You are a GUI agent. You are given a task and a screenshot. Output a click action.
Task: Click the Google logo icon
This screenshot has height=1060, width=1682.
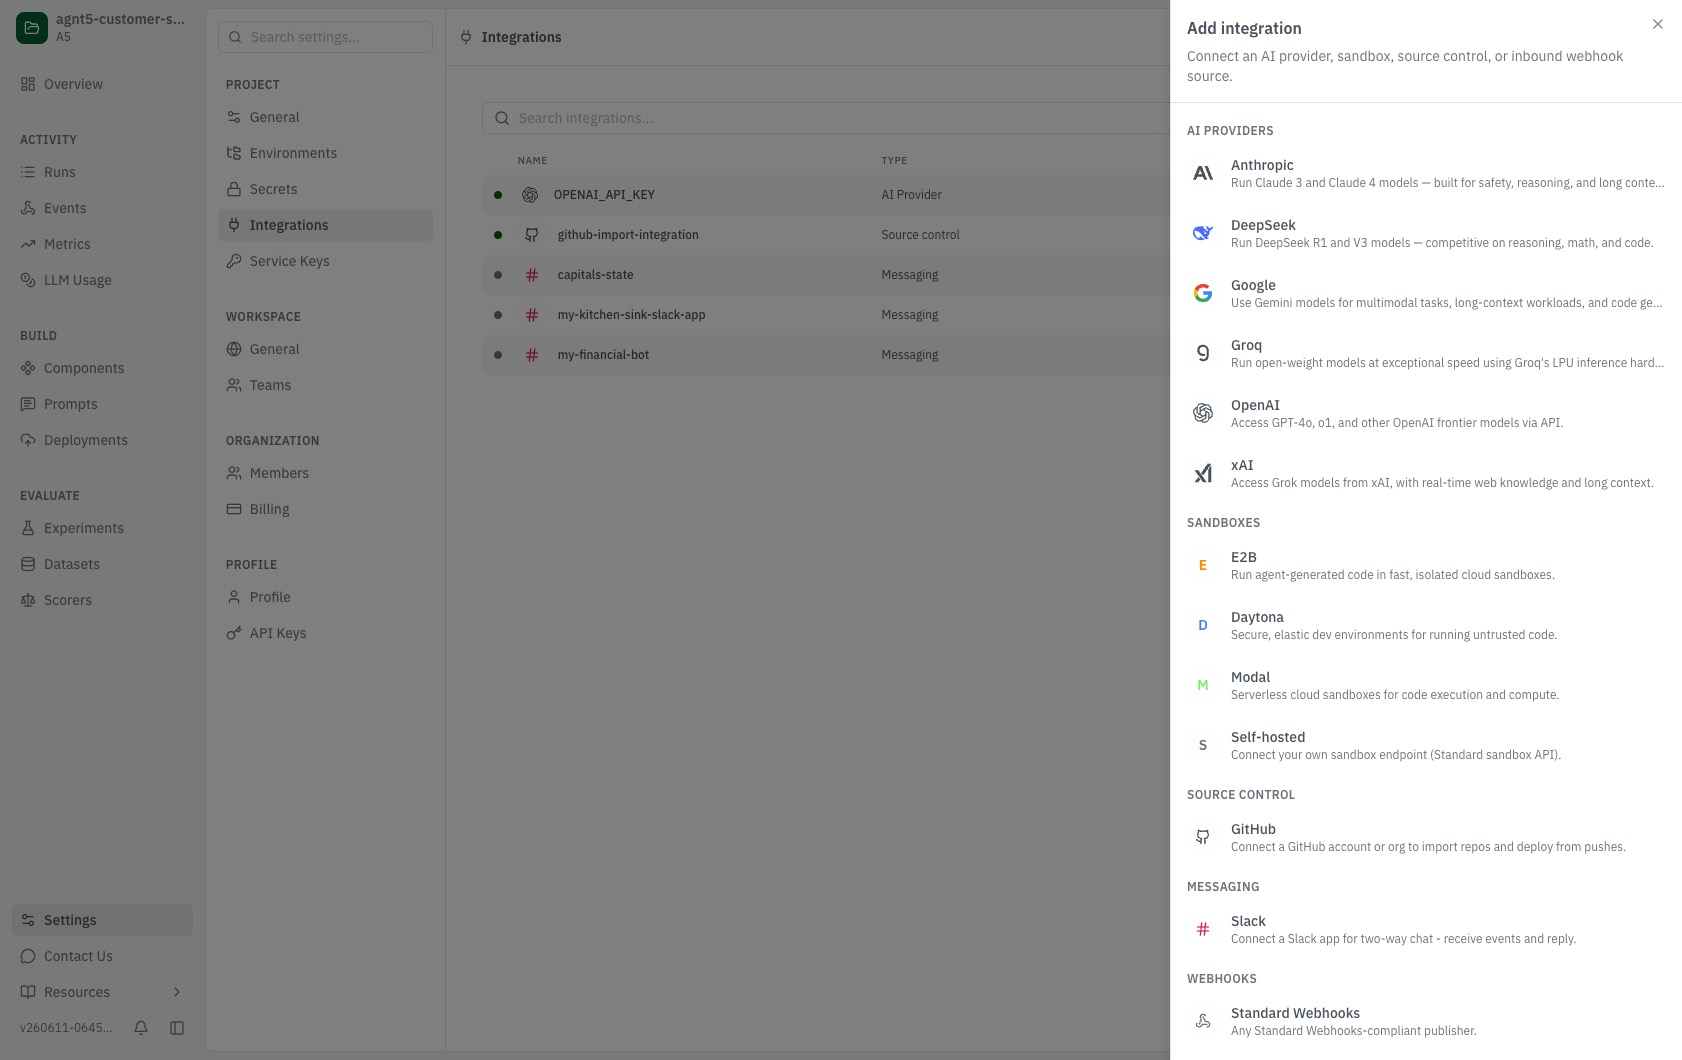point(1203,293)
